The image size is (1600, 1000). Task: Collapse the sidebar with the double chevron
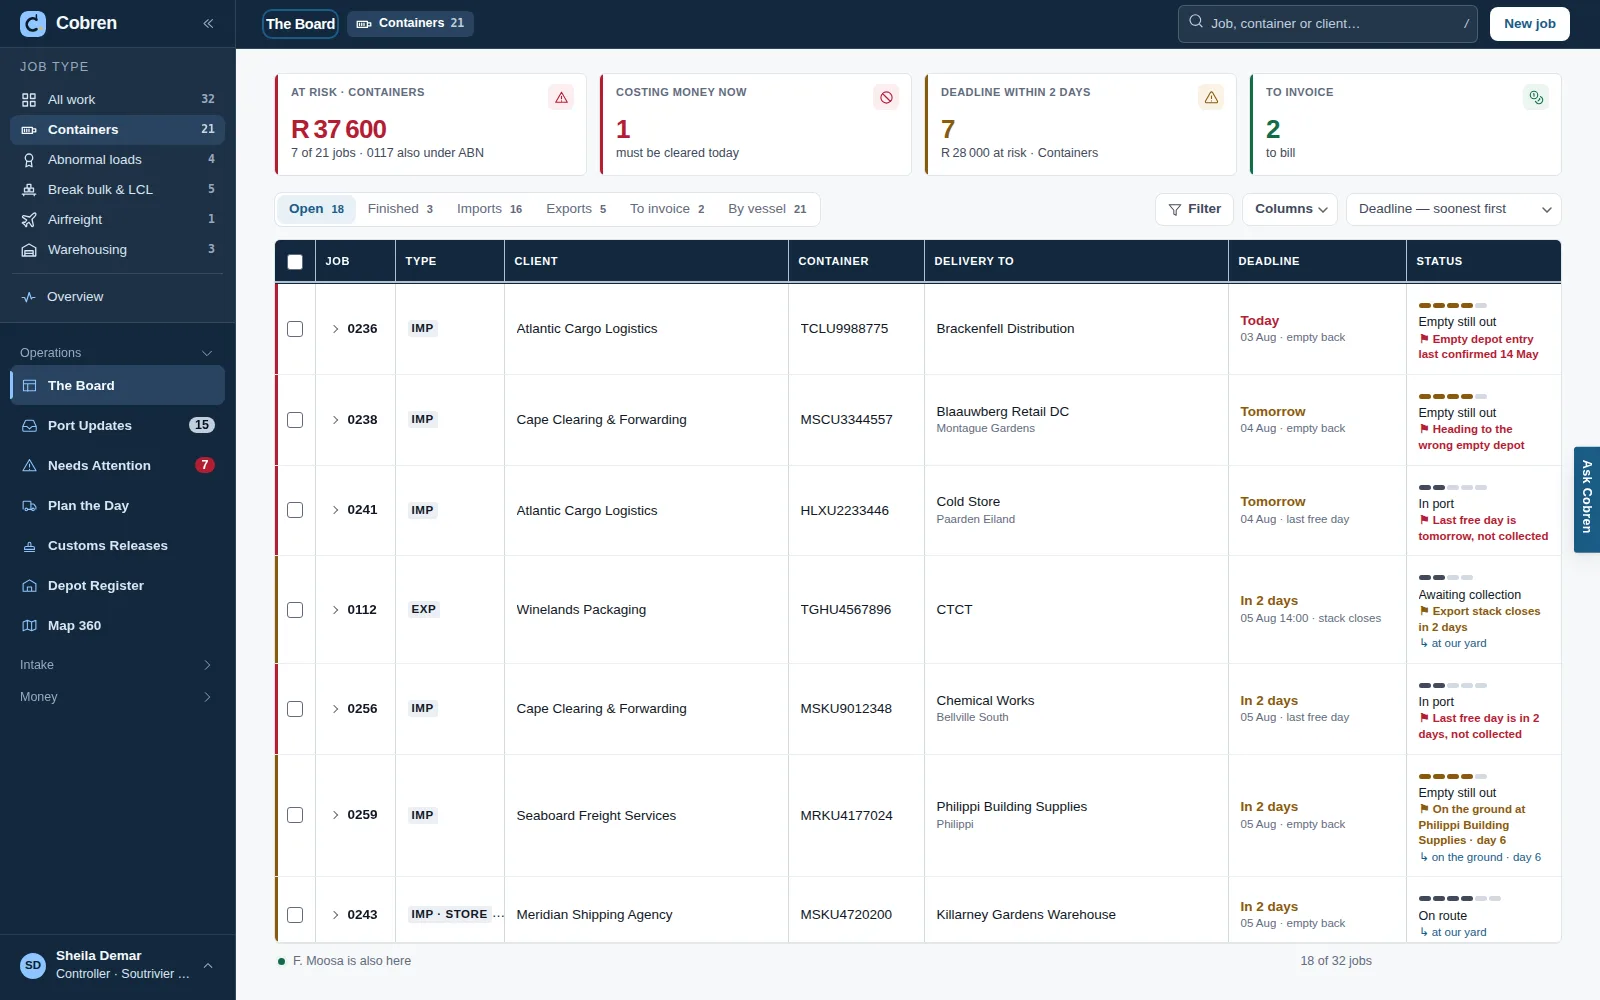pos(208,23)
